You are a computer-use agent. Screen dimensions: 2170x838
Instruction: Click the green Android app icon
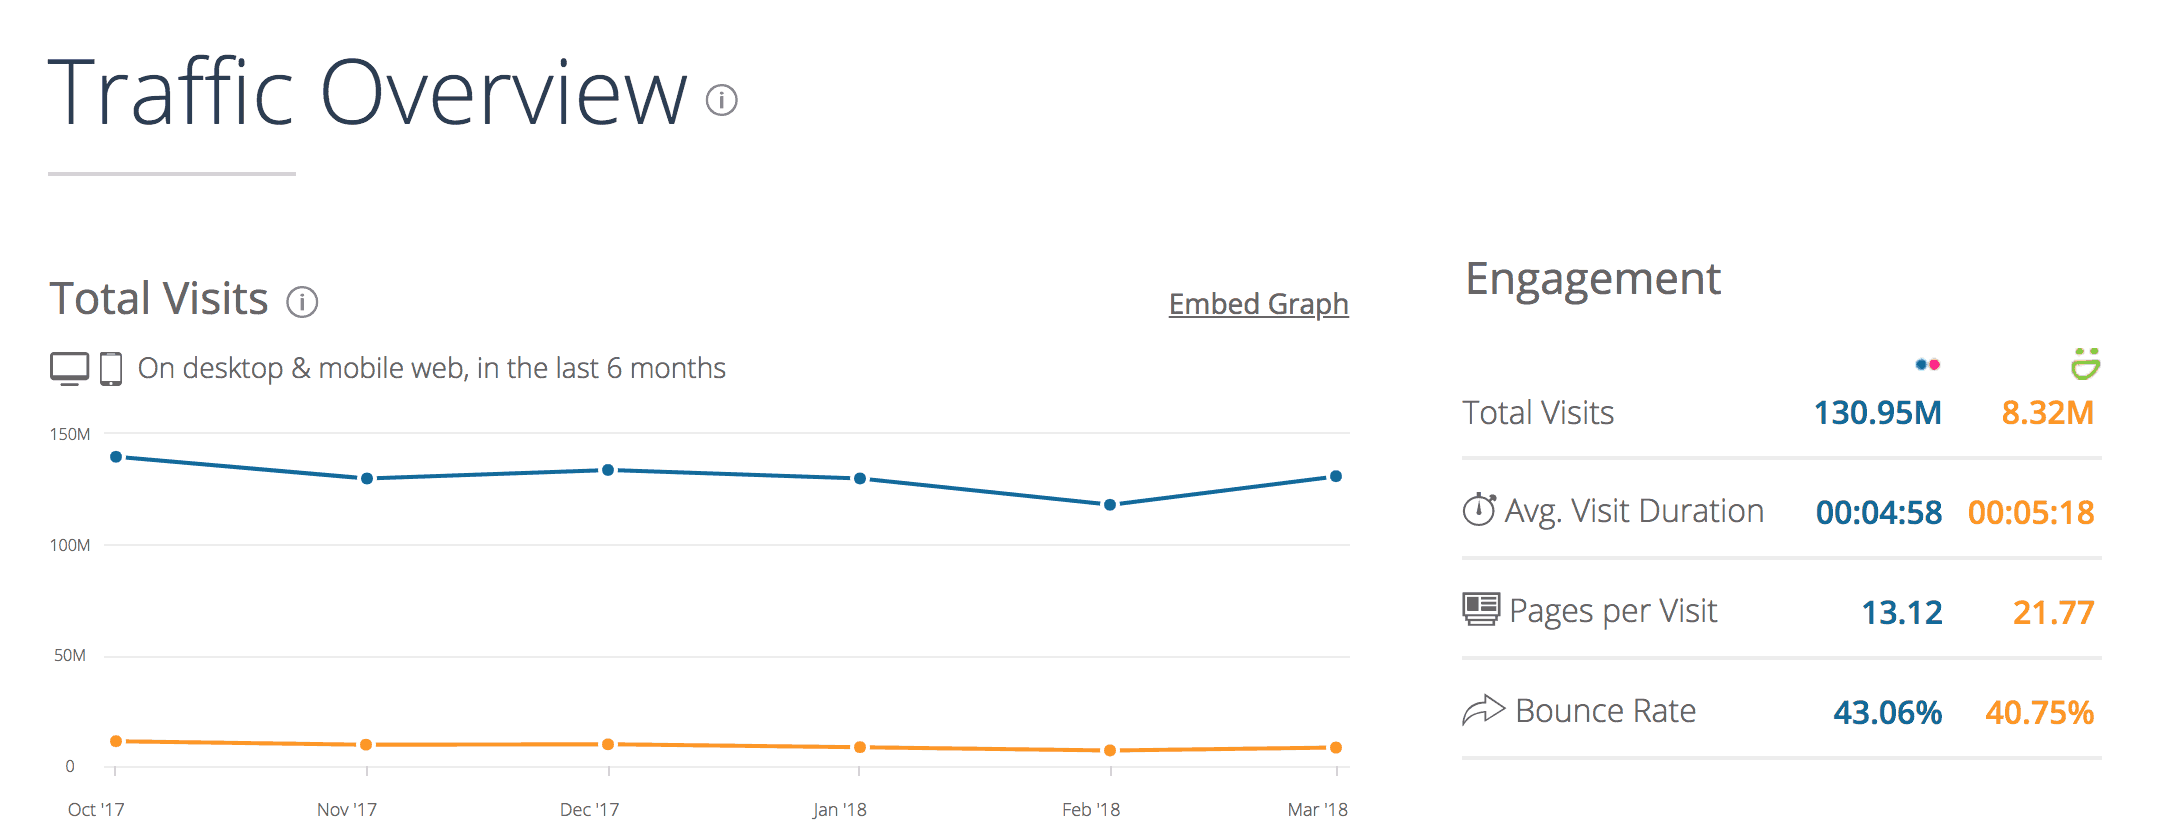(2087, 363)
